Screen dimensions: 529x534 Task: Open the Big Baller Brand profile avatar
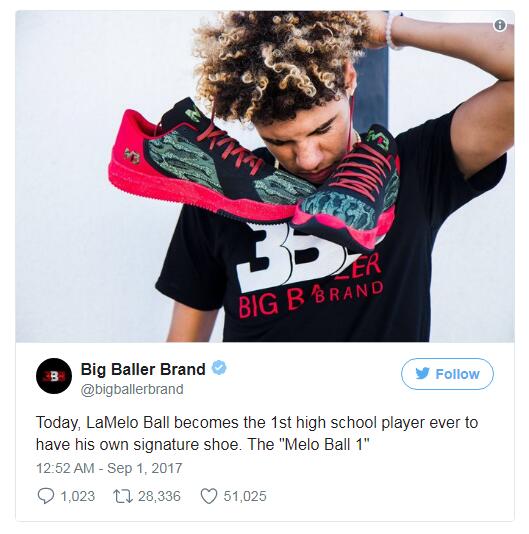click(54, 376)
